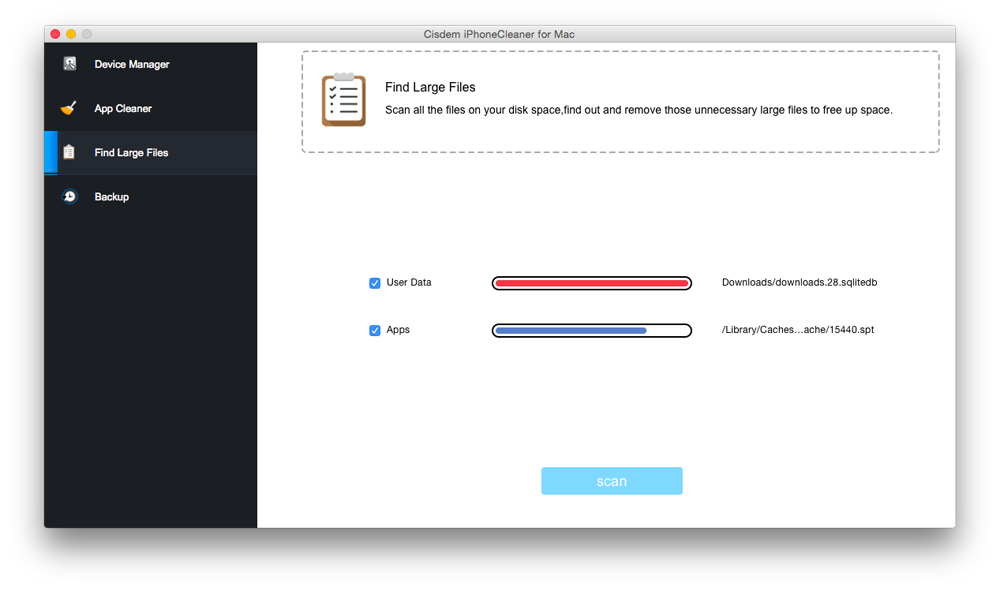Open the Backup section

(151, 196)
